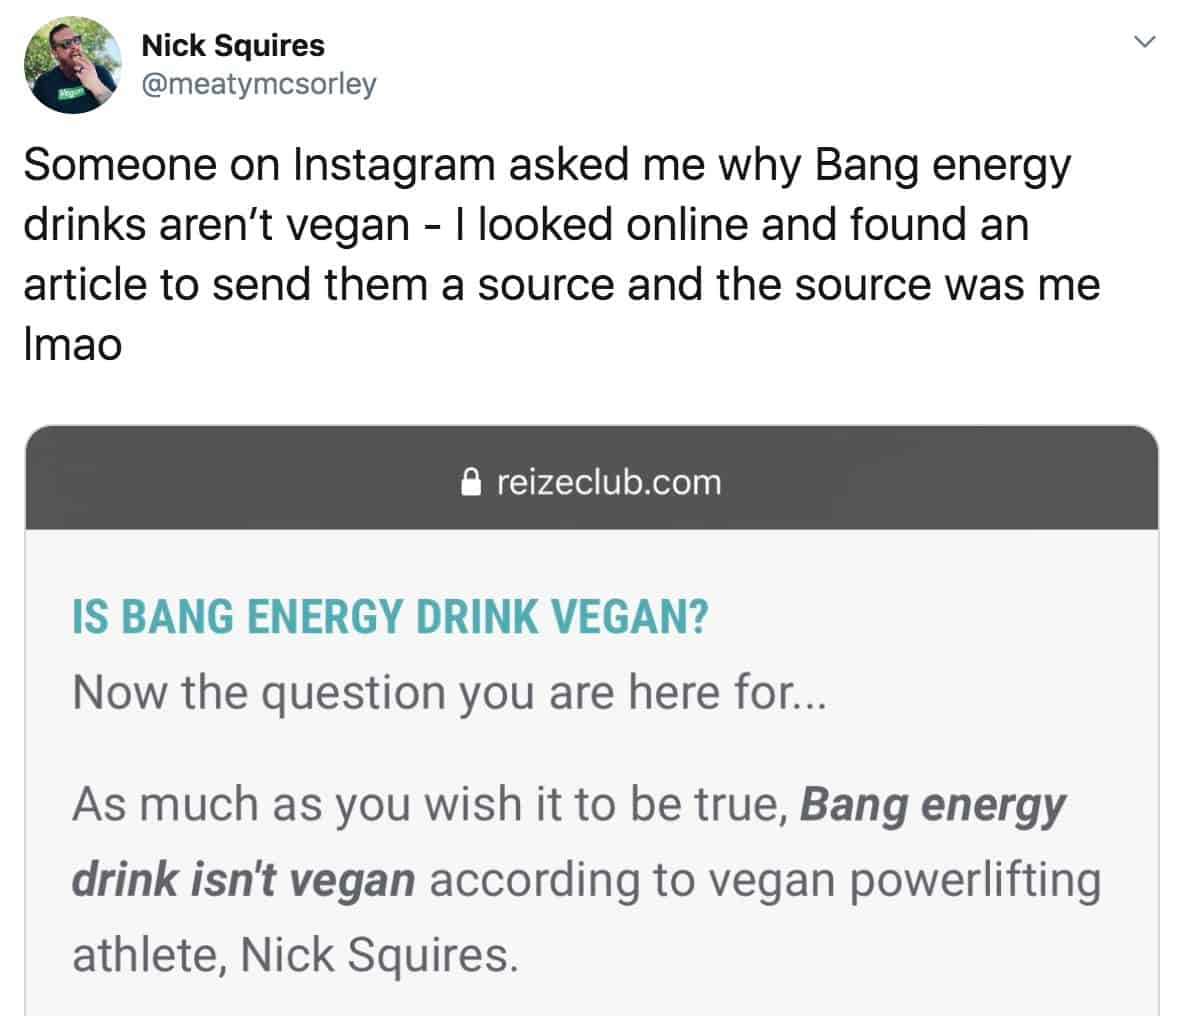Click the padlock icon beside reizeclub.com
The height and width of the screenshot is (1016, 1180).
point(470,482)
